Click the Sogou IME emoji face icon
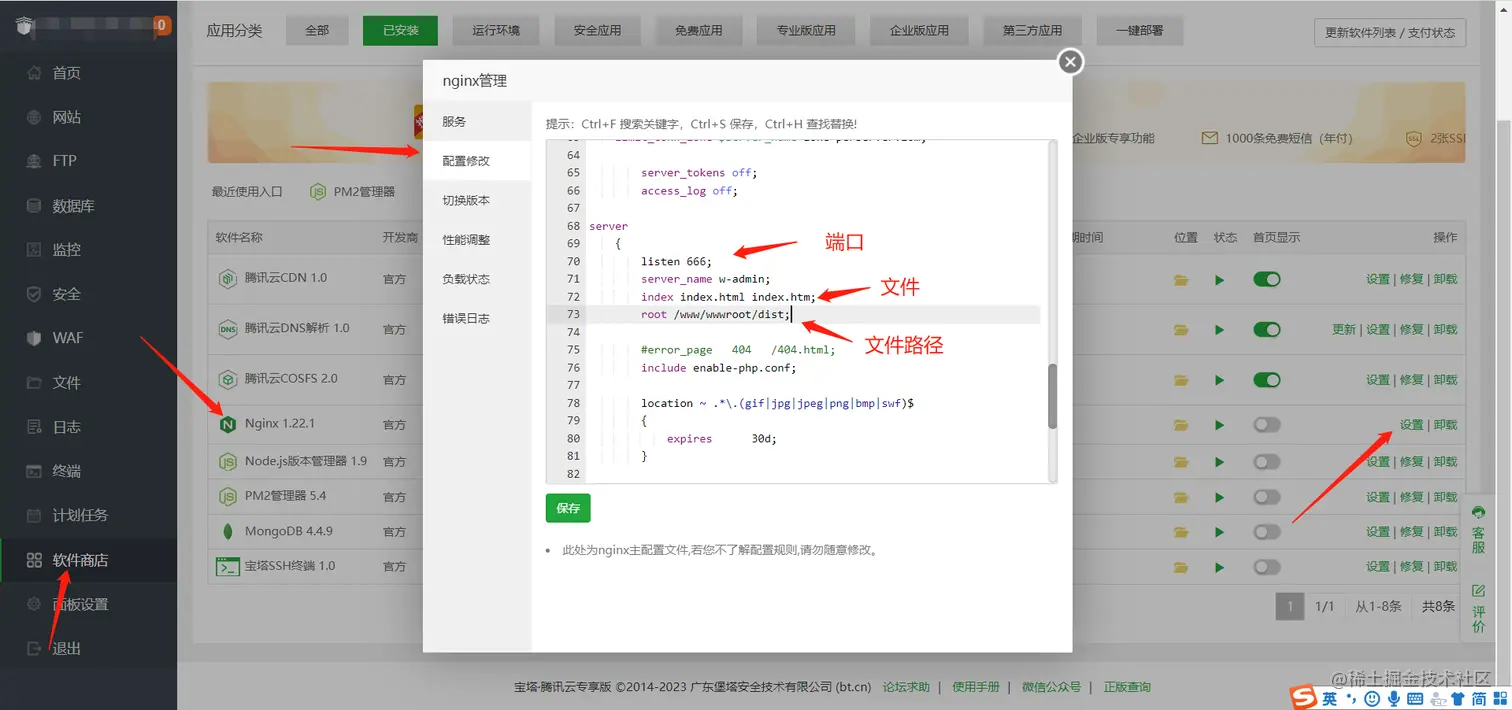The image size is (1512, 710). click(x=1372, y=698)
